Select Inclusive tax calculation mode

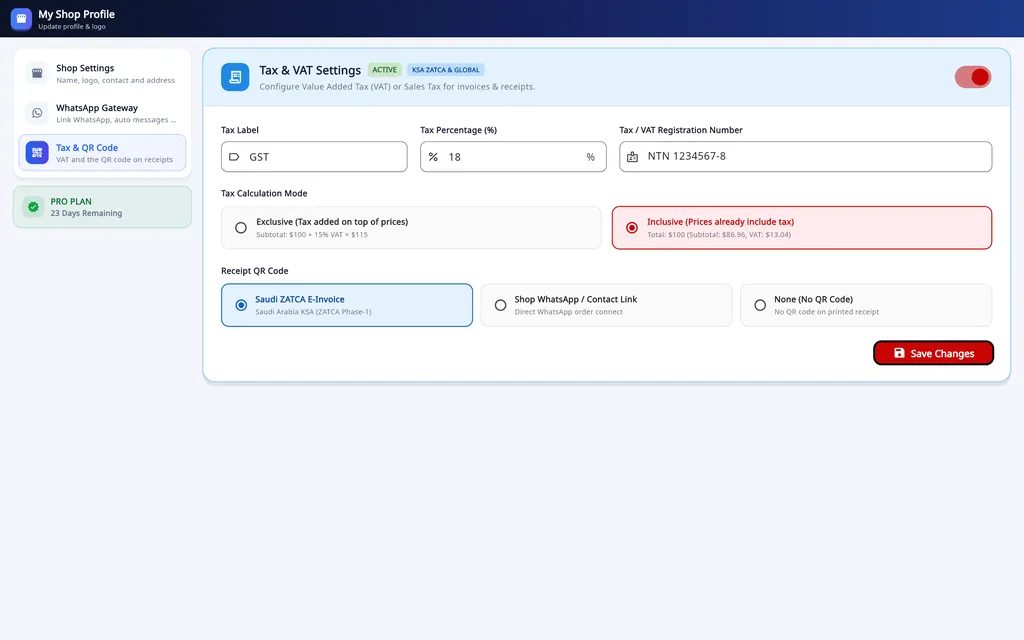(x=802, y=228)
